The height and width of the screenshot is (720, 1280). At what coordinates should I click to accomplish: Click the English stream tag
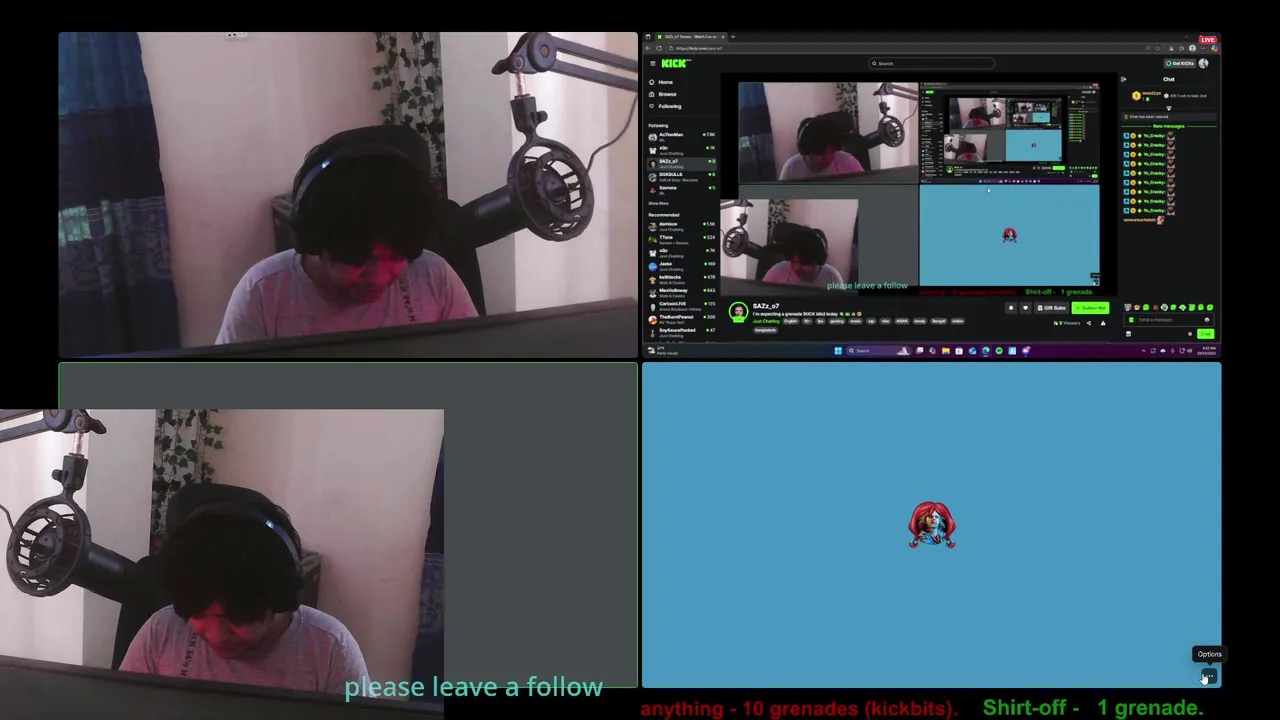[x=791, y=321]
